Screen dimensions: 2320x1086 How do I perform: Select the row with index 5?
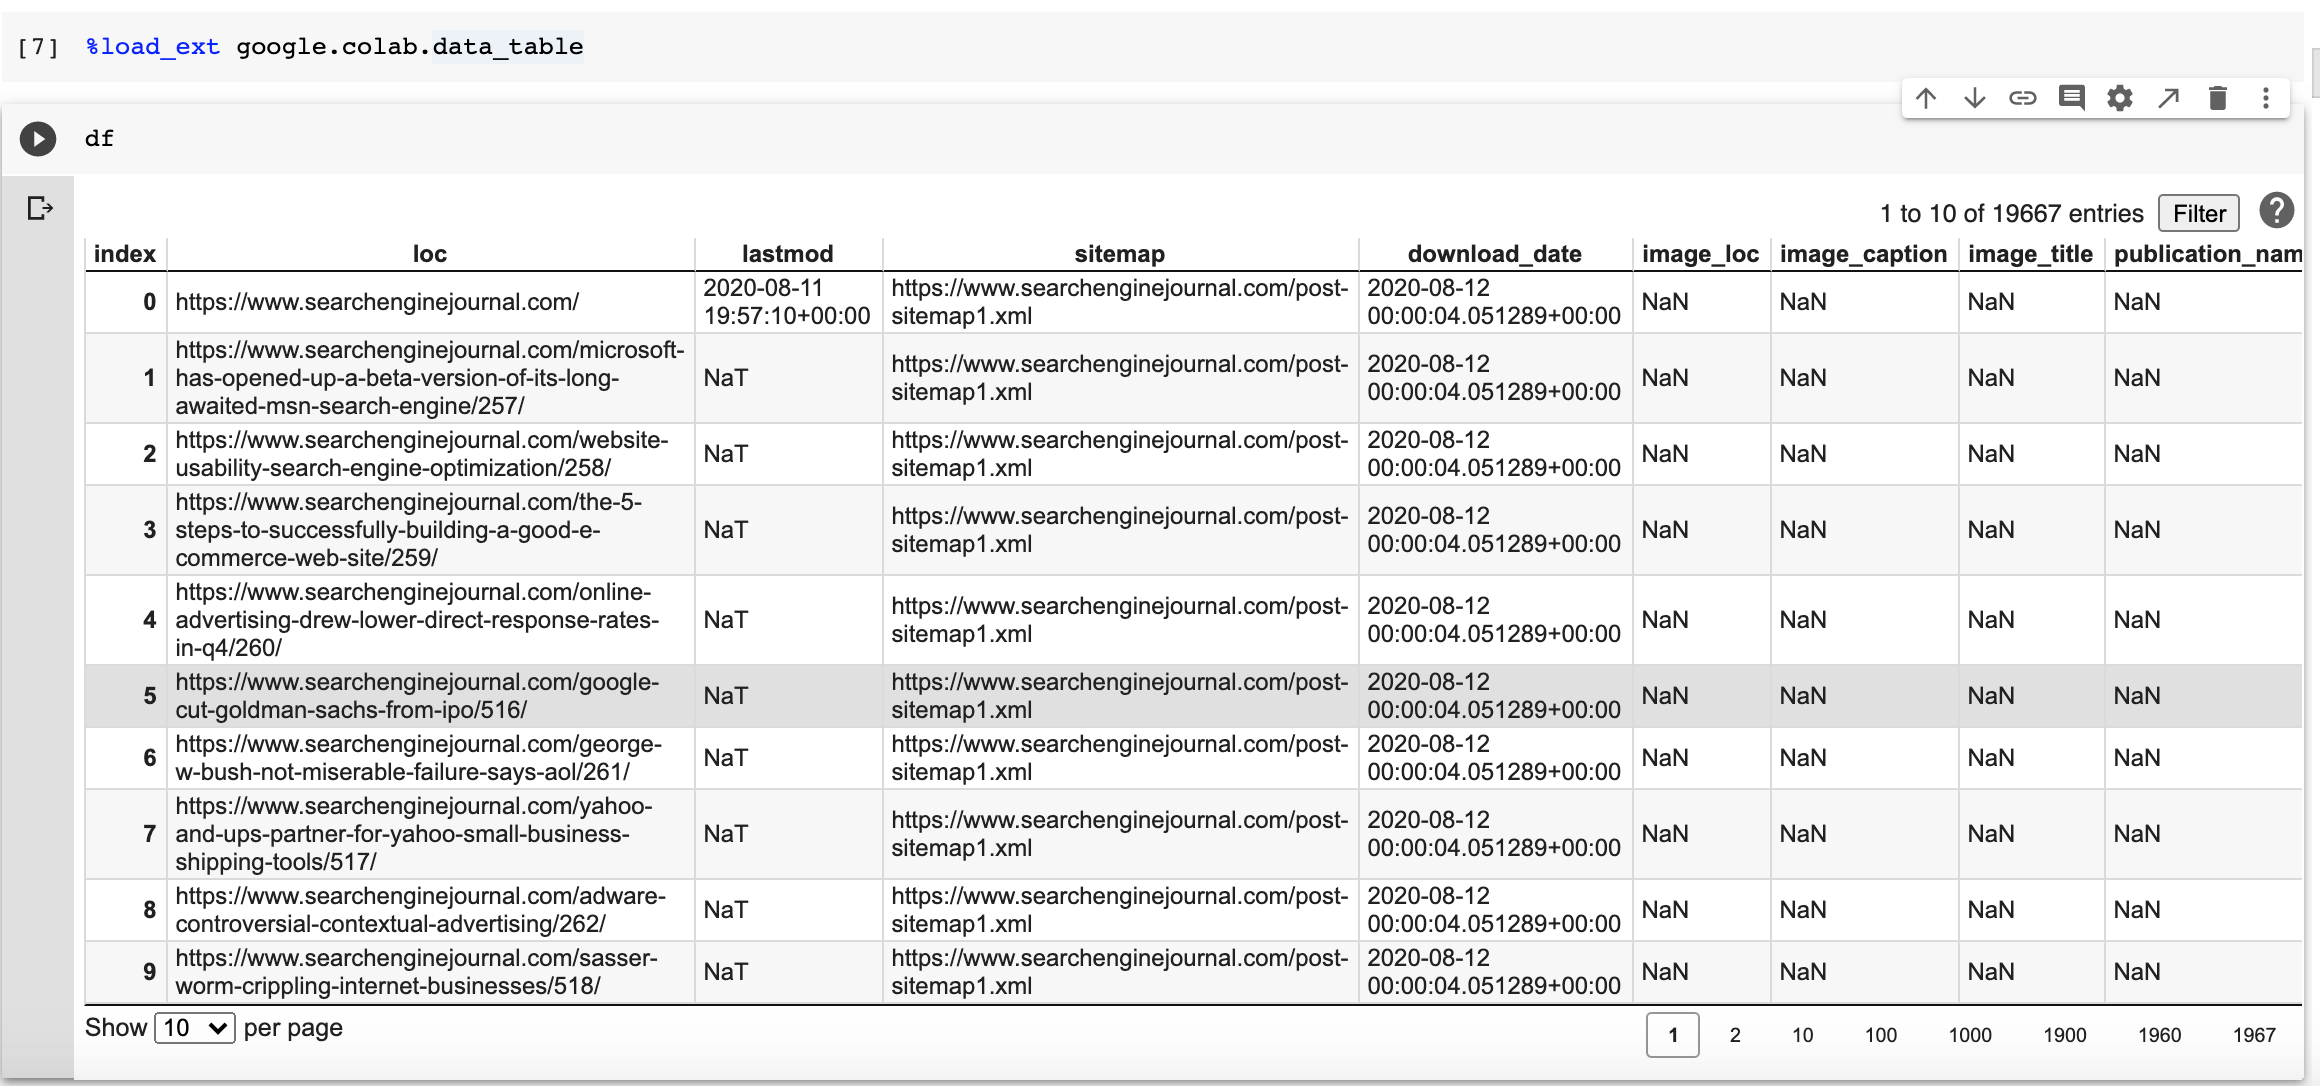pos(150,696)
